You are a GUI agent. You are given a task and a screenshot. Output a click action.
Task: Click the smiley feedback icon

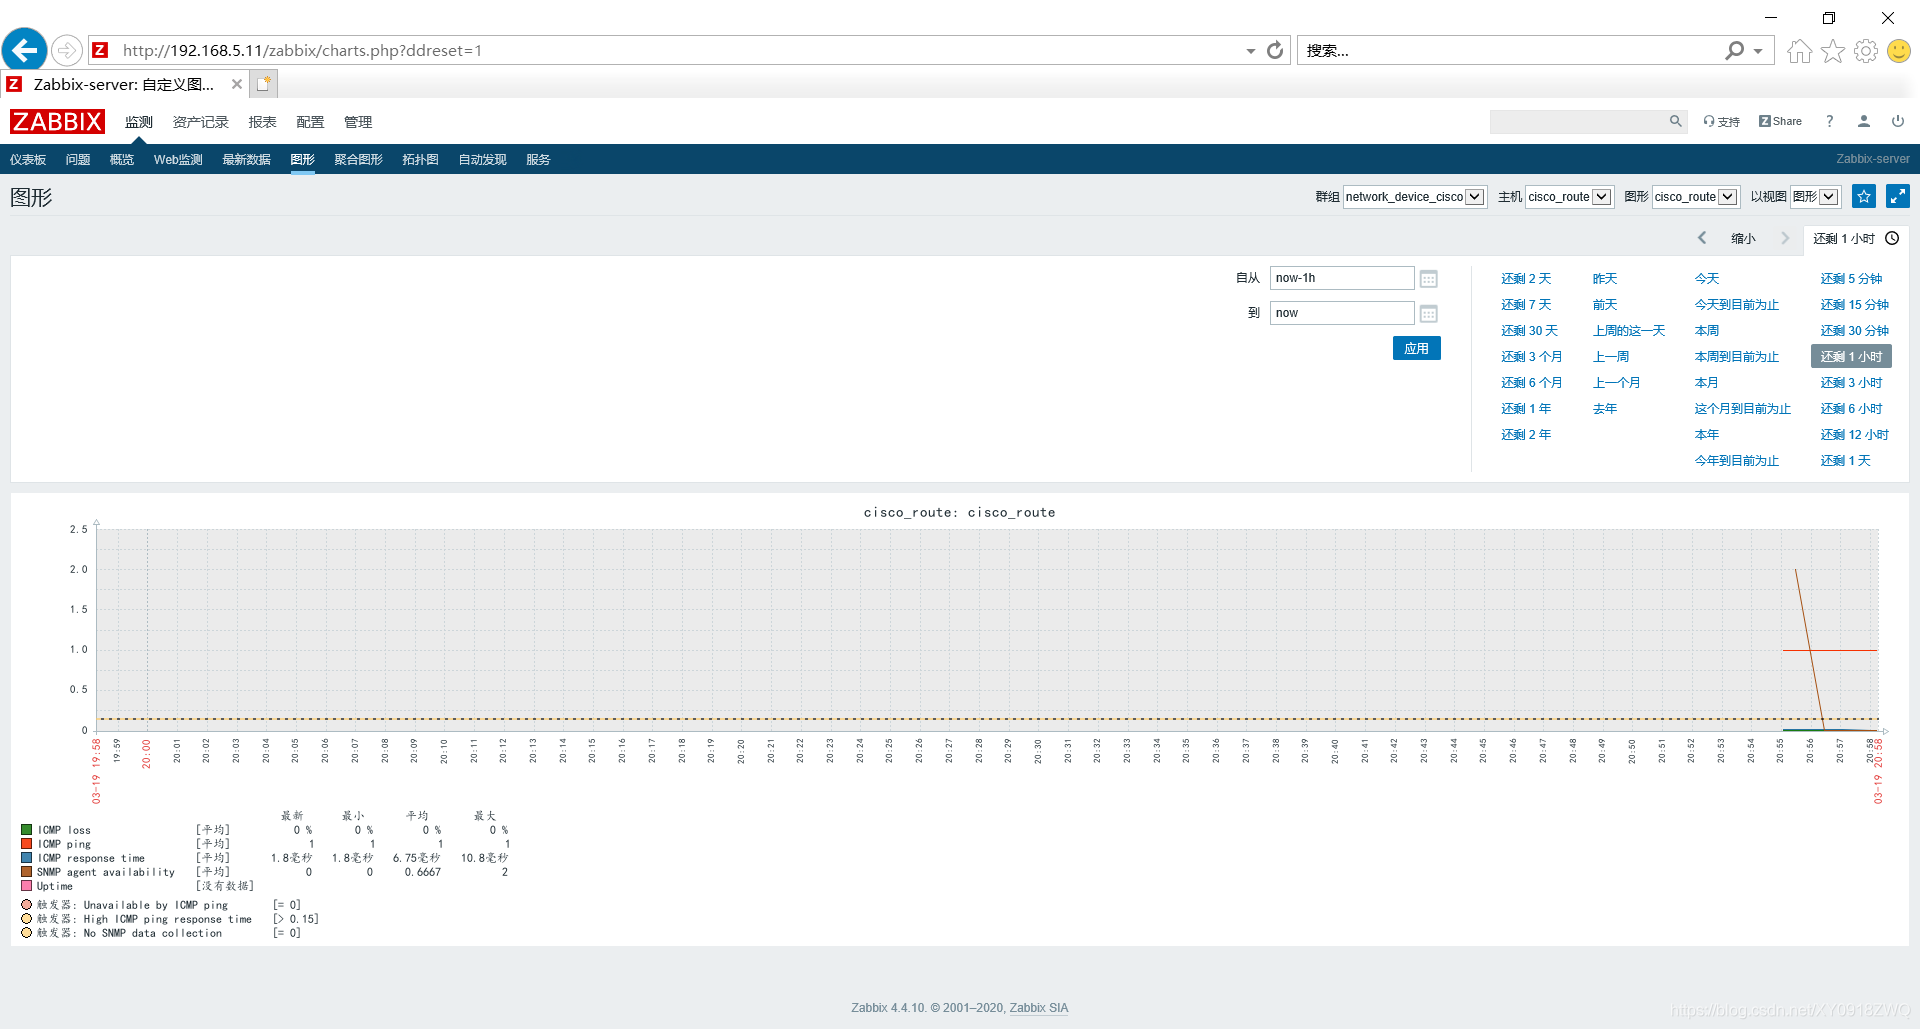[x=1898, y=50]
